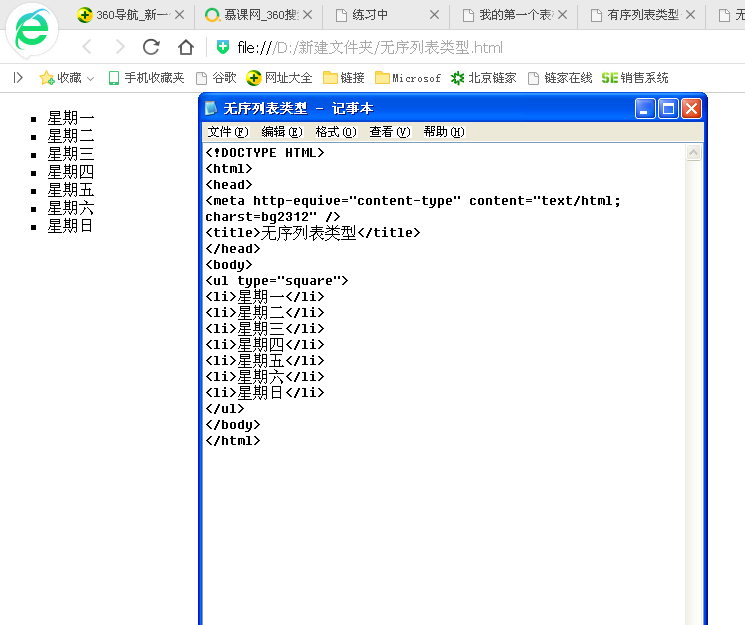The height and width of the screenshot is (625, 745).
Task: Go forward with the forward arrow
Action: [x=120, y=47]
